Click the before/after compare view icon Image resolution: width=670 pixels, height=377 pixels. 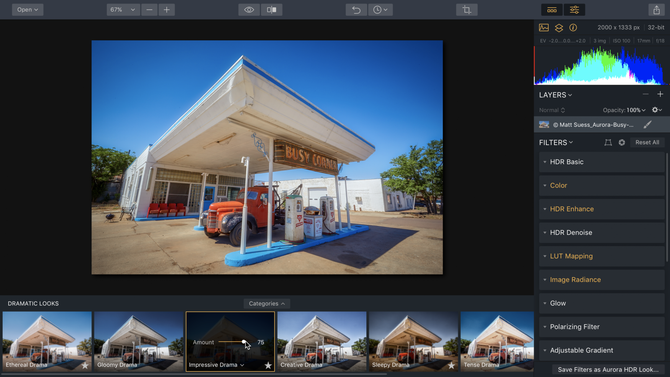point(272,10)
